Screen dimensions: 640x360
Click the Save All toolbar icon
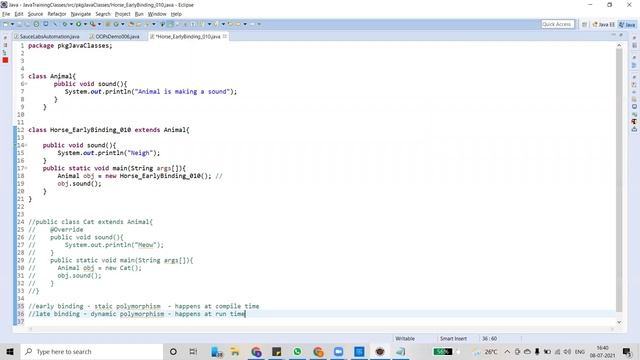point(27,24)
